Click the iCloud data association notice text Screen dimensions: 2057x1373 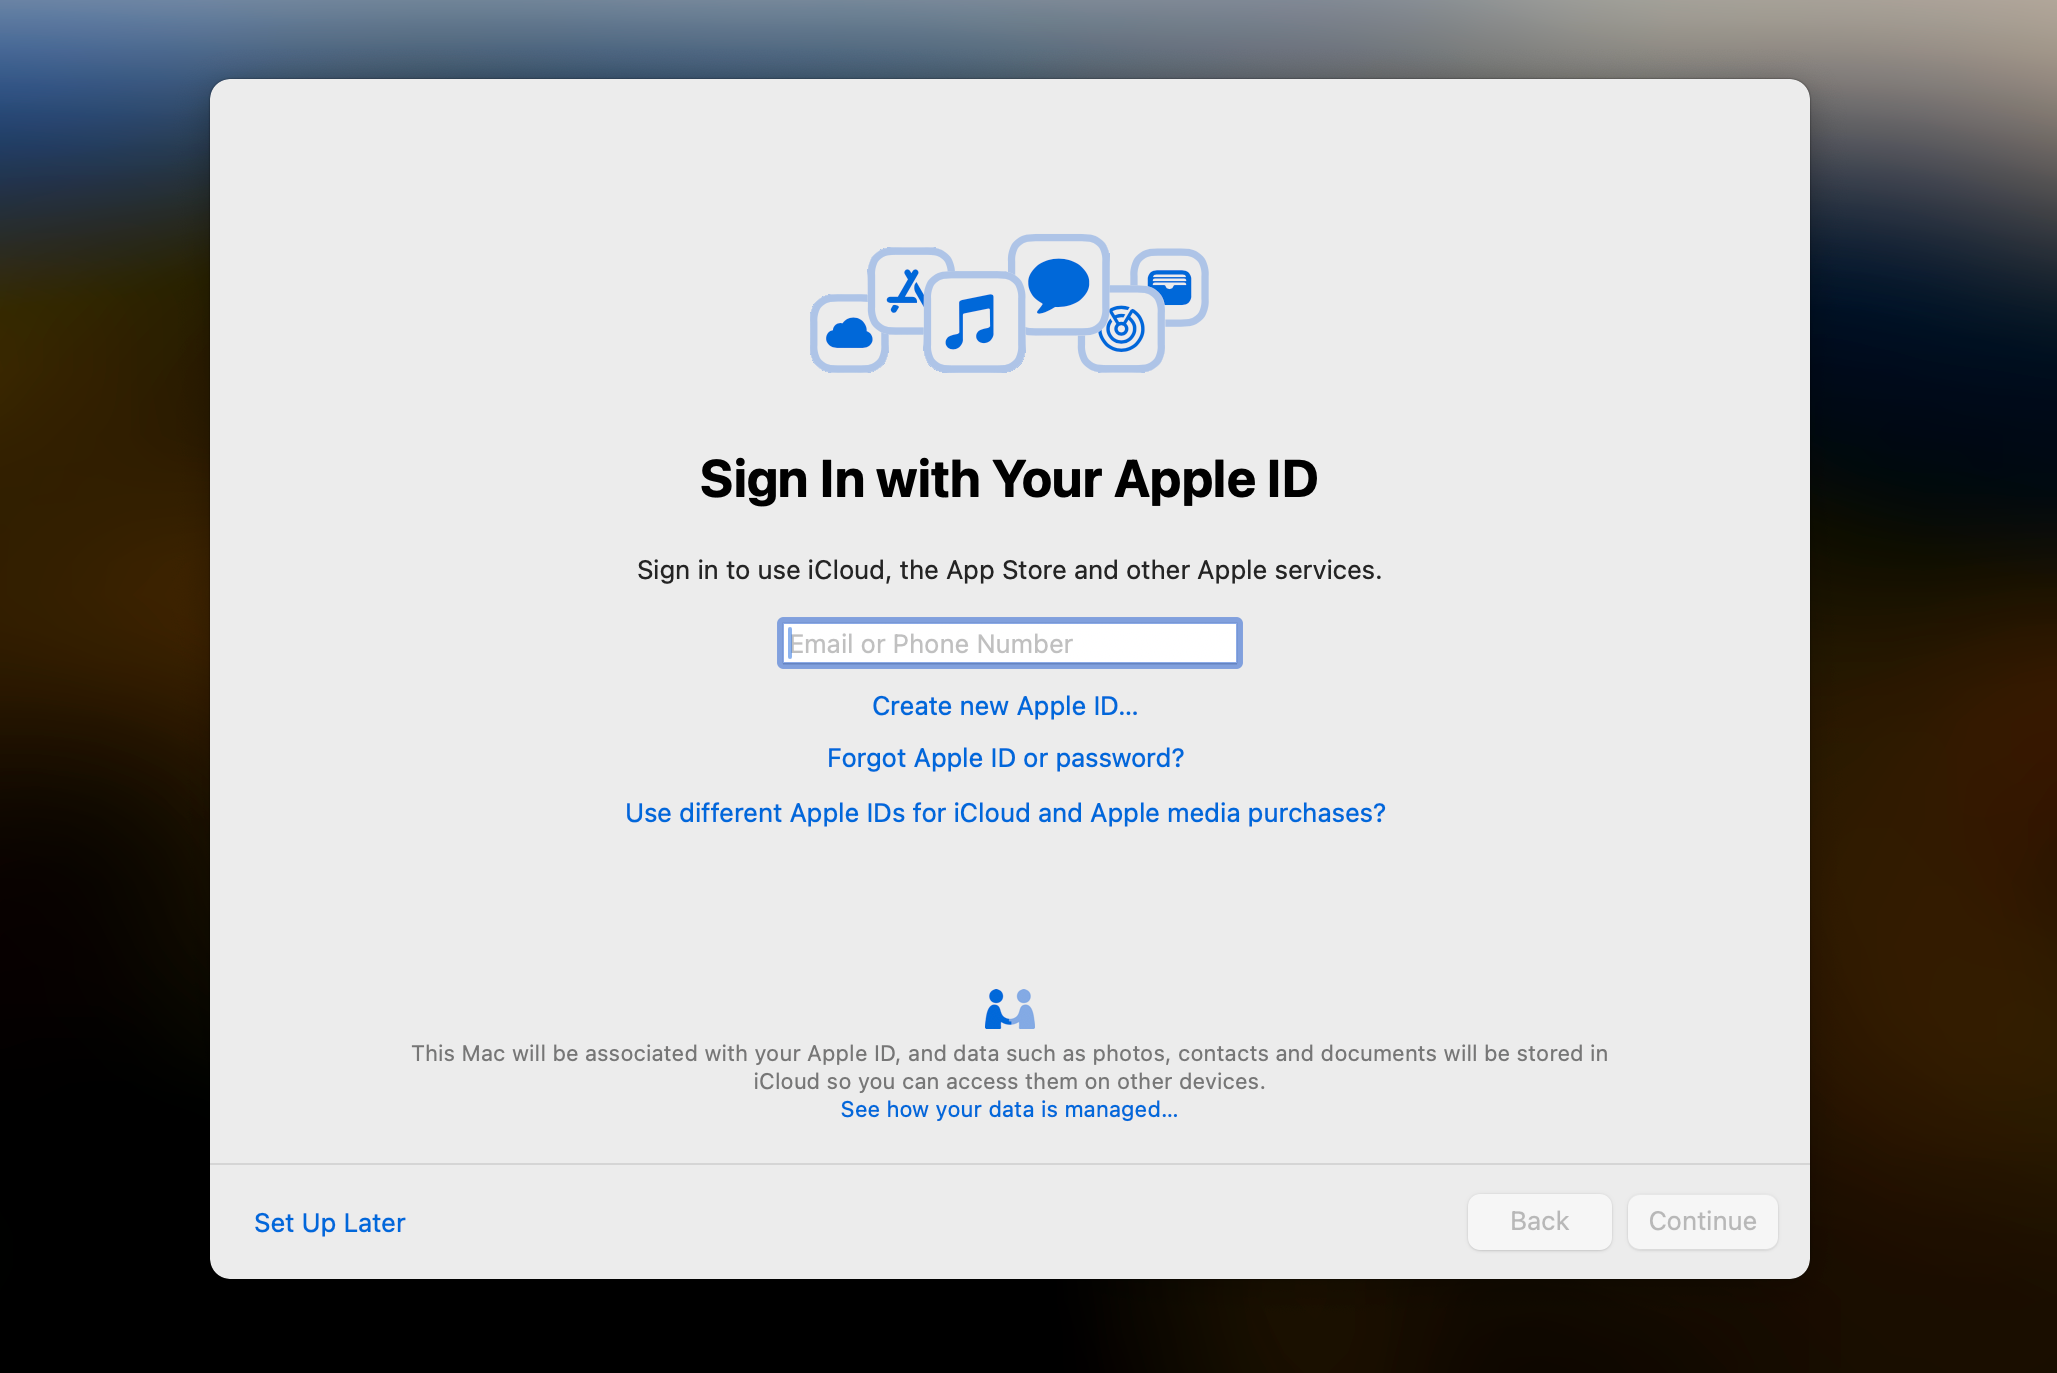1008,1067
